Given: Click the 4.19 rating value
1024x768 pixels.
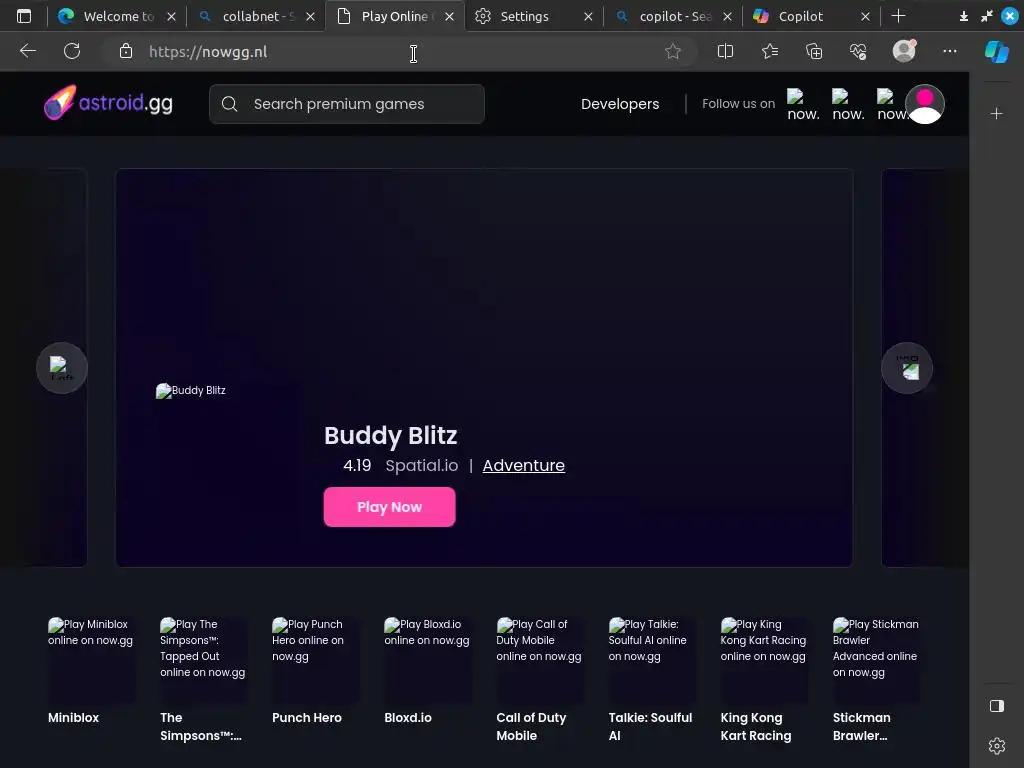Looking at the screenshot, I should tap(357, 465).
